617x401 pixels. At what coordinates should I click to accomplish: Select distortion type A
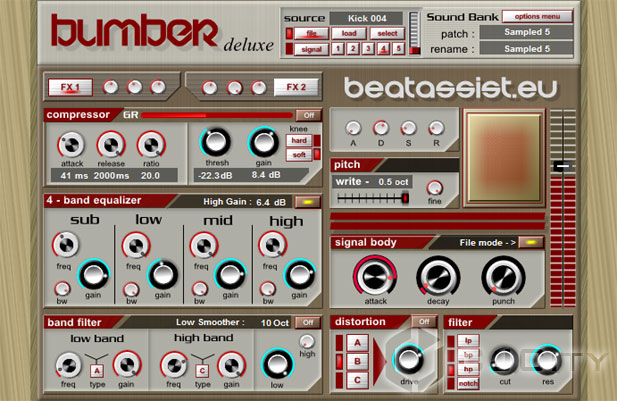tap(357, 343)
